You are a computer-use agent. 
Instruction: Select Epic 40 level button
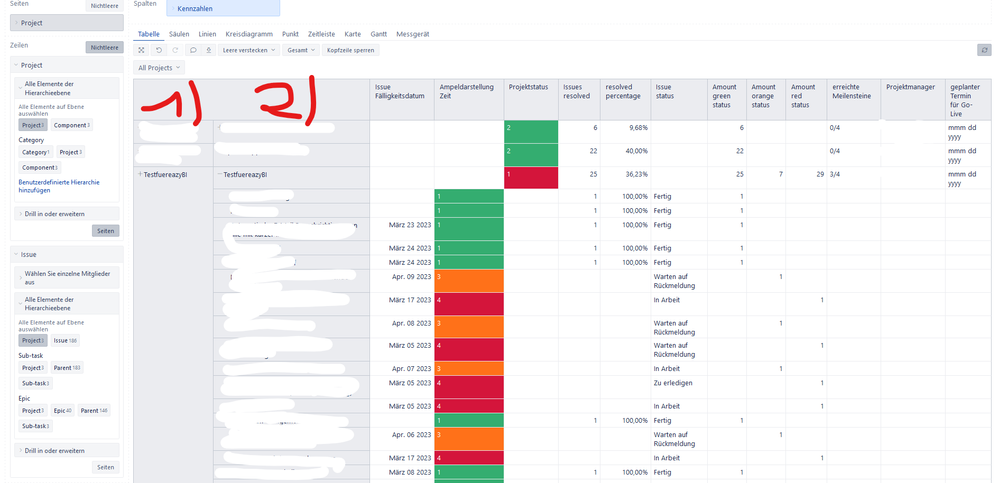(x=62, y=410)
